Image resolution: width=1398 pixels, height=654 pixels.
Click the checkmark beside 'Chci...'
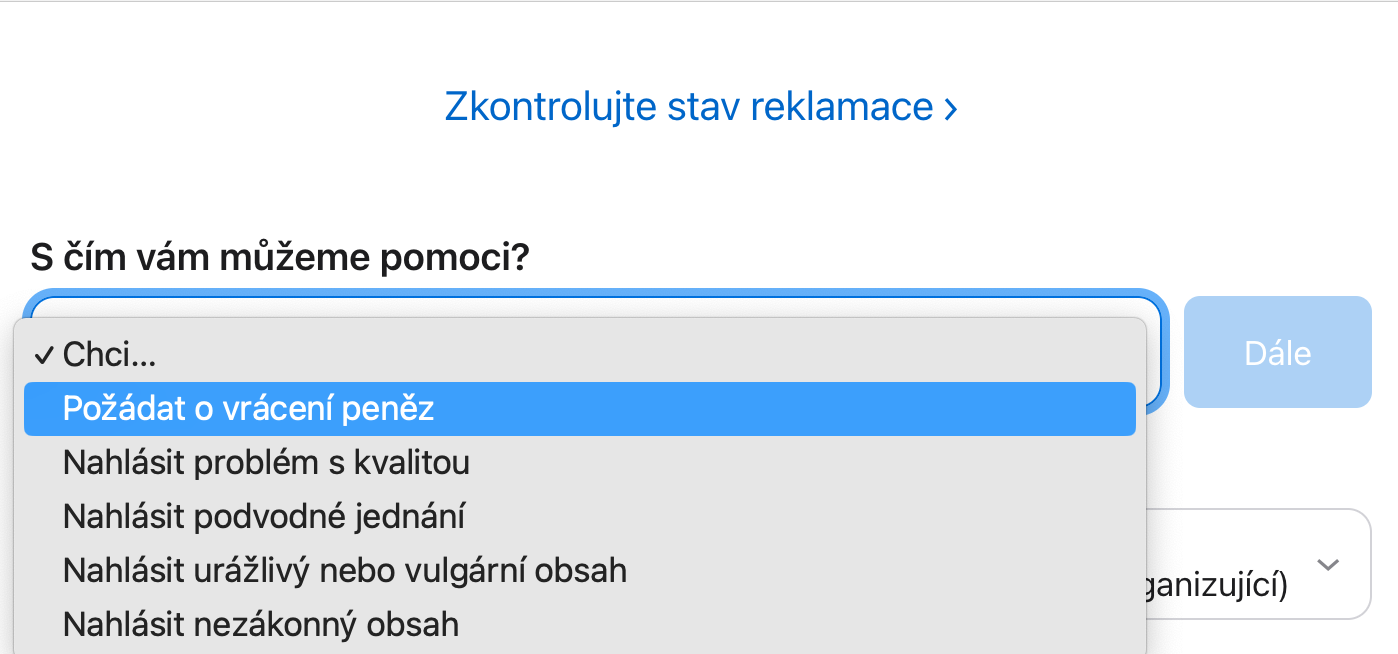click(42, 354)
